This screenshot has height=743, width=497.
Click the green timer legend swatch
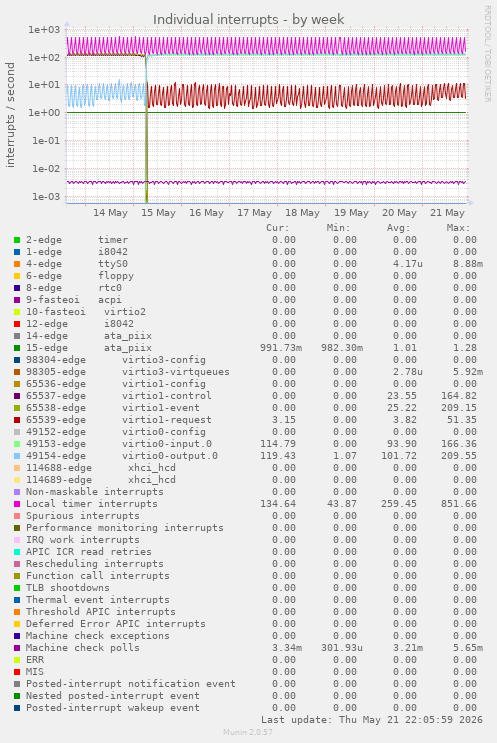tap(17, 240)
